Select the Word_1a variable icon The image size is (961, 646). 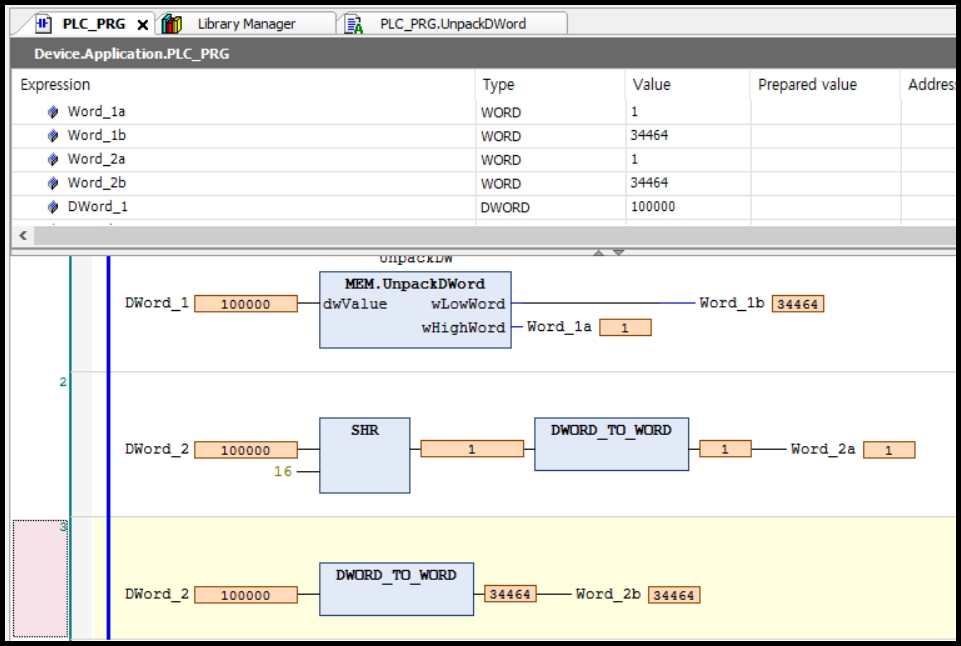click(53, 112)
